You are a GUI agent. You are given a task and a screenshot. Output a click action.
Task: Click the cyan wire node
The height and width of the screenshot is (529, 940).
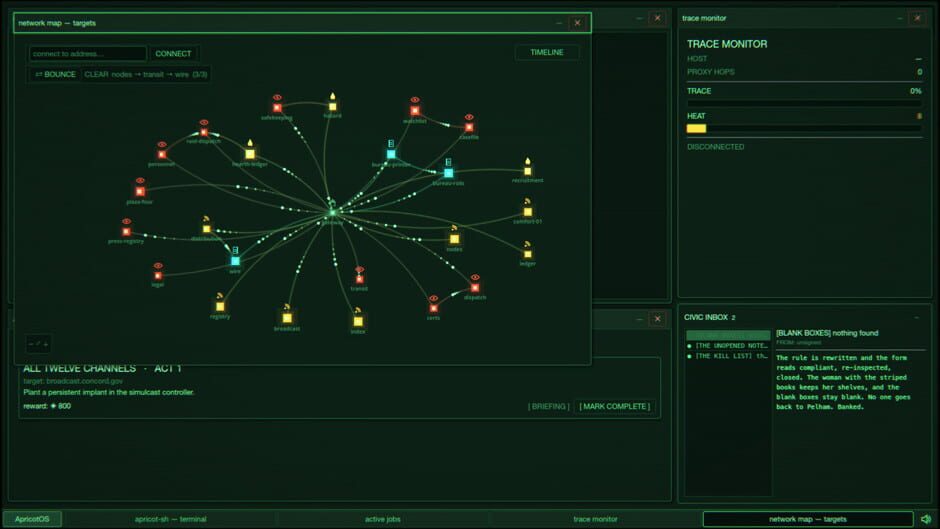235,261
